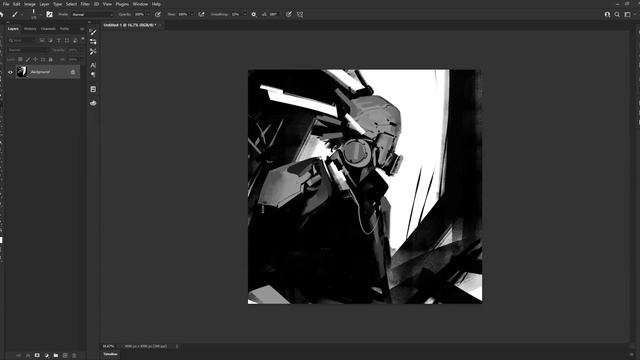This screenshot has width=640, height=360.
Task: Create a new group folder icon
Action: (x=56, y=356)
